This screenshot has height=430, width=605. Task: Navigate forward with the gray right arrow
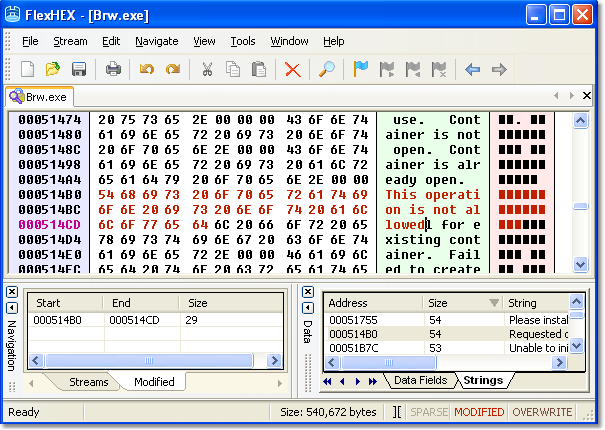[x=499, y=70]
